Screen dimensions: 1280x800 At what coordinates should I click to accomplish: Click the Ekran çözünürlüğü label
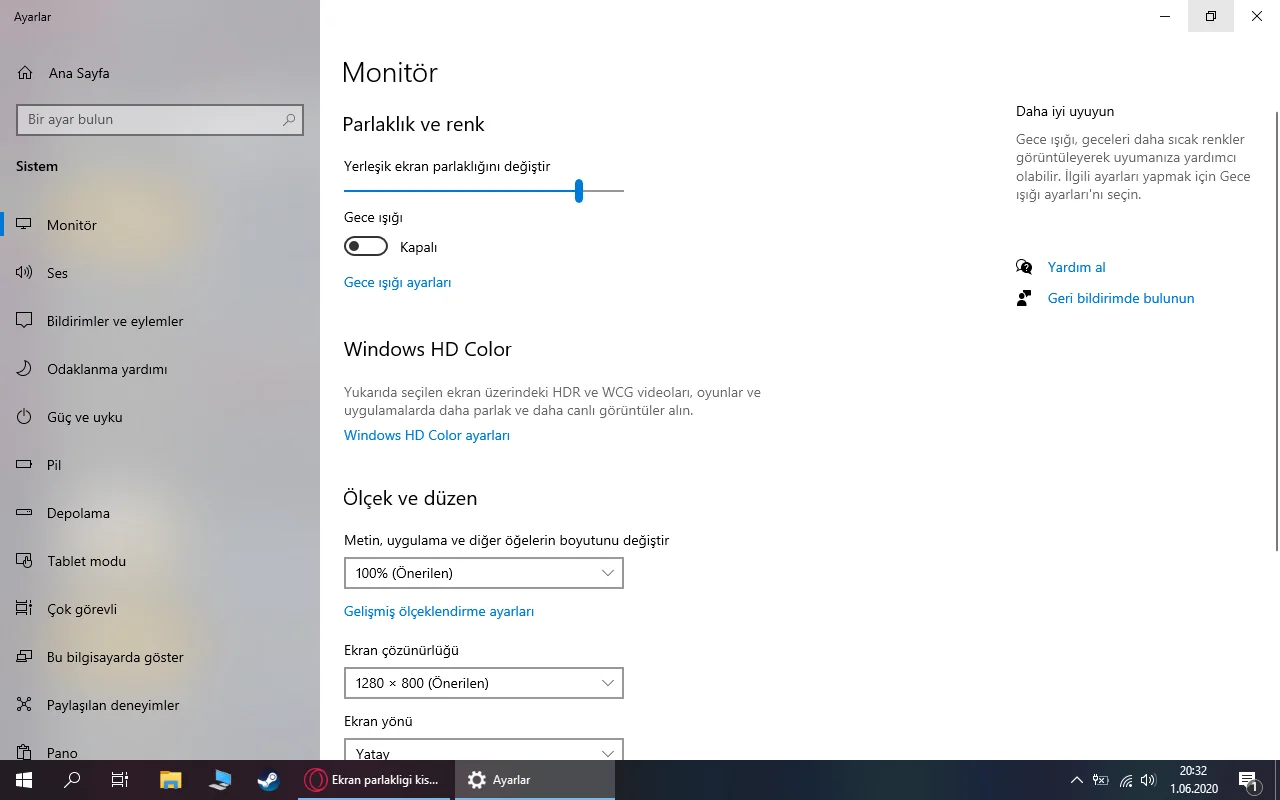click(x=401, y=650)
